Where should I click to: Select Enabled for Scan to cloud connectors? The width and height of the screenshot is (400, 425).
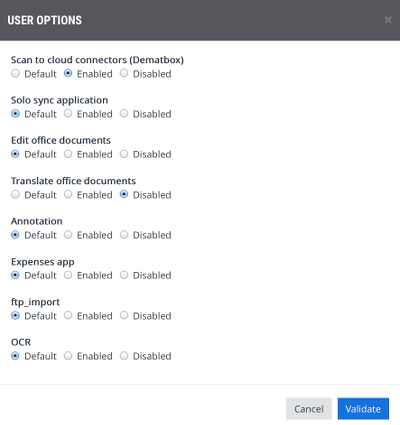point(68,73)
